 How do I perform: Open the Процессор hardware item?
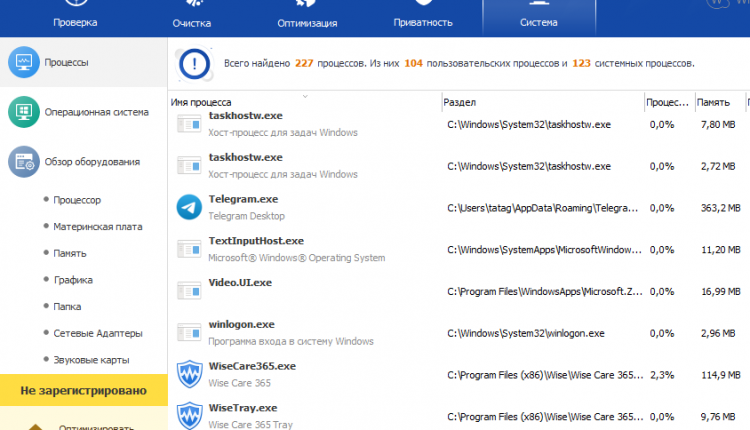tap(77, 200)
